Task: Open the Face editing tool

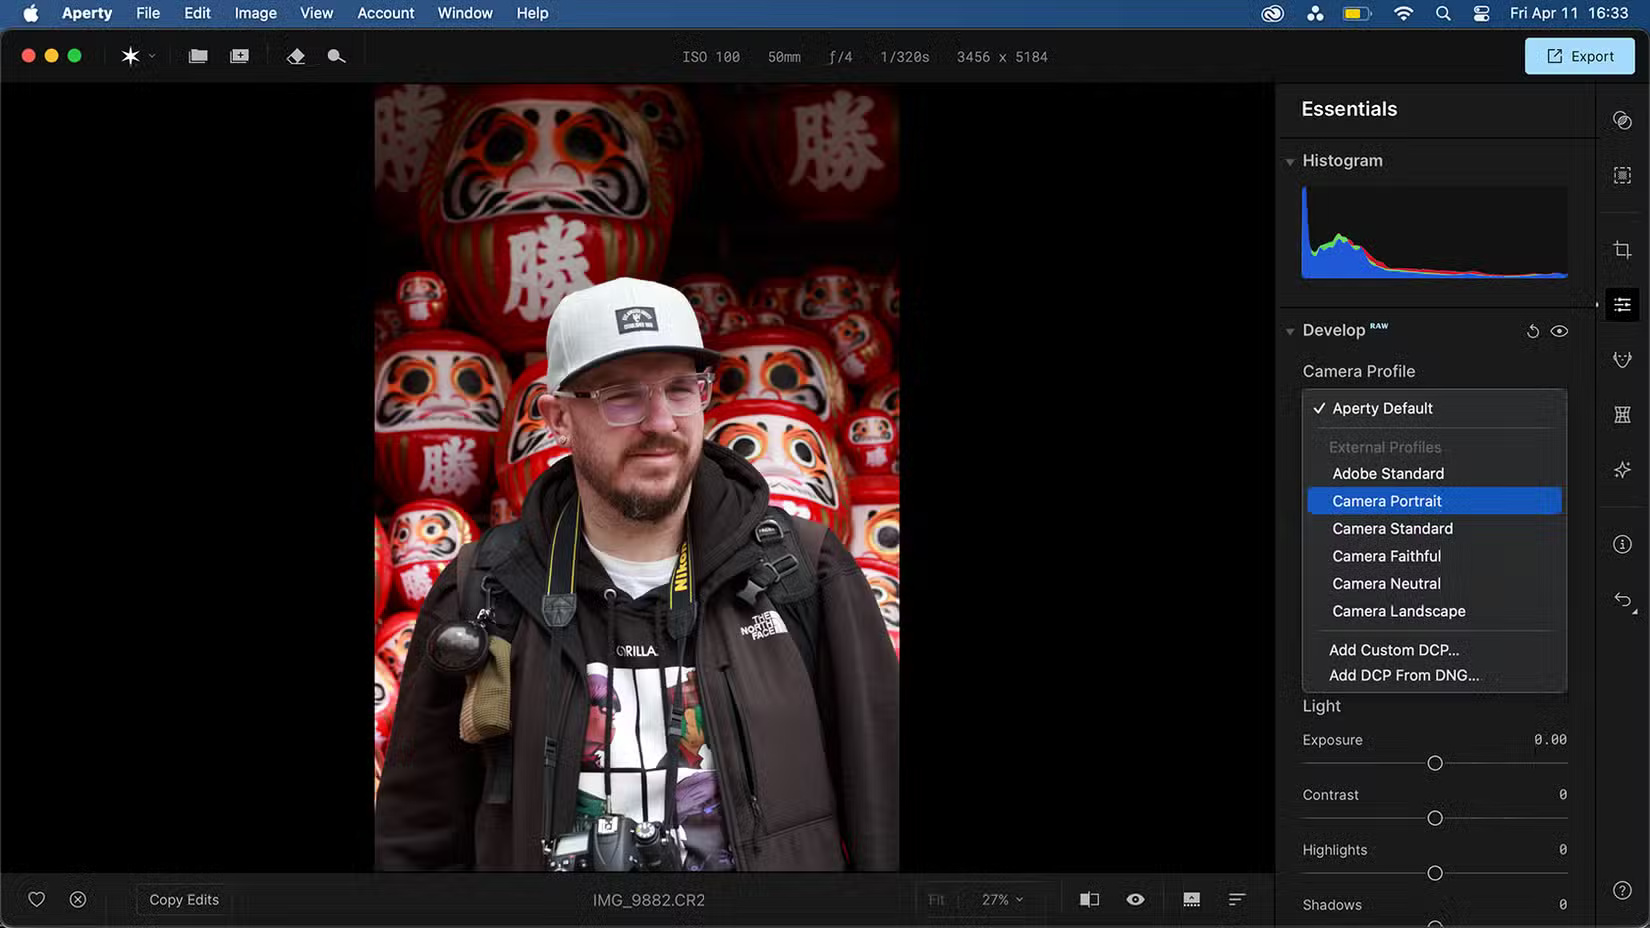Action: pos(1622,359)
